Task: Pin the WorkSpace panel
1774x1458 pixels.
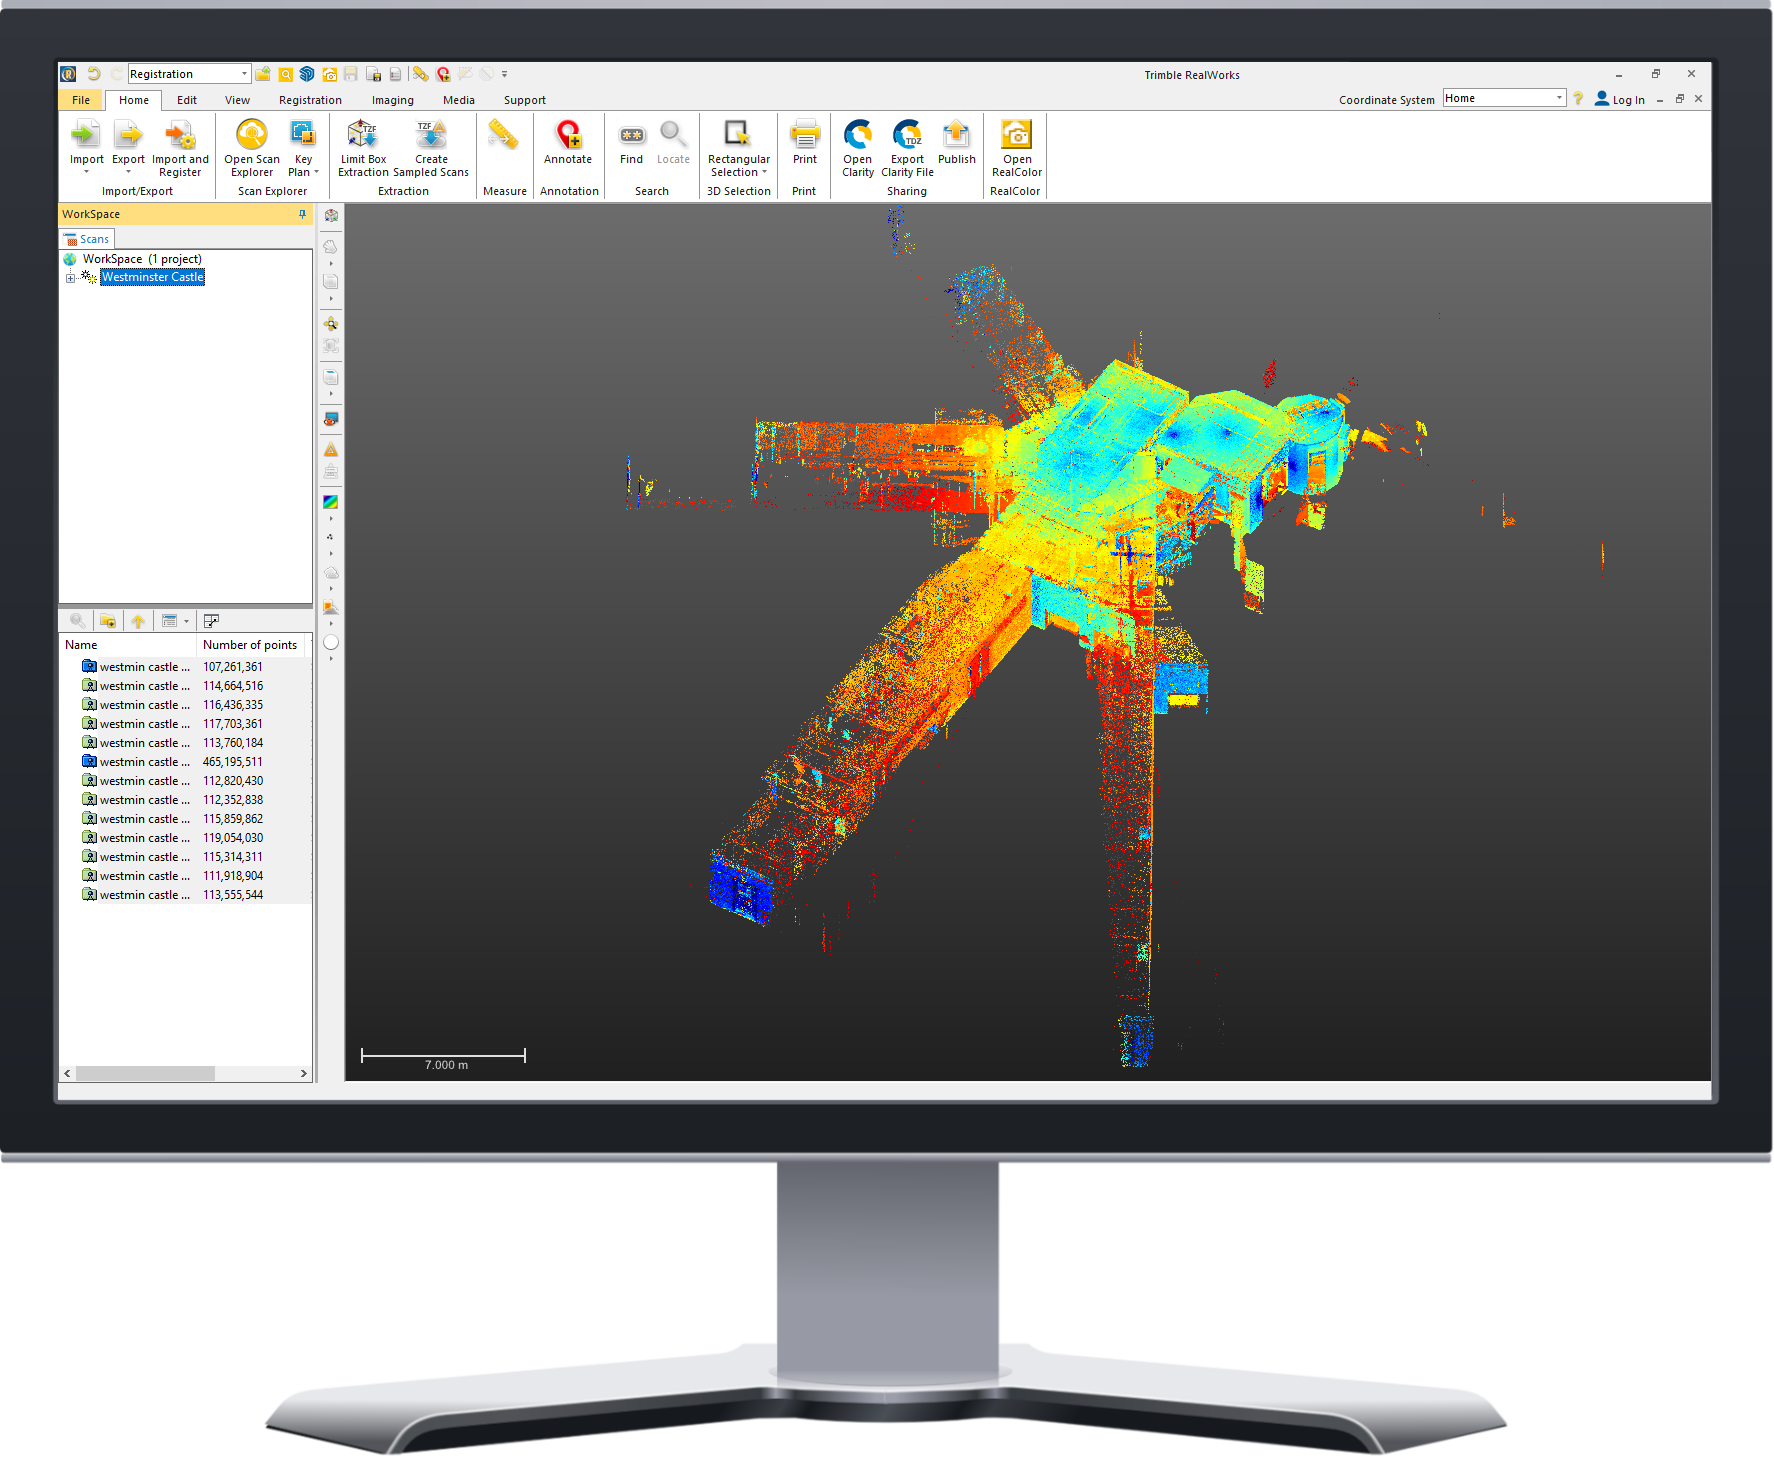Action: tap(300, 213)
